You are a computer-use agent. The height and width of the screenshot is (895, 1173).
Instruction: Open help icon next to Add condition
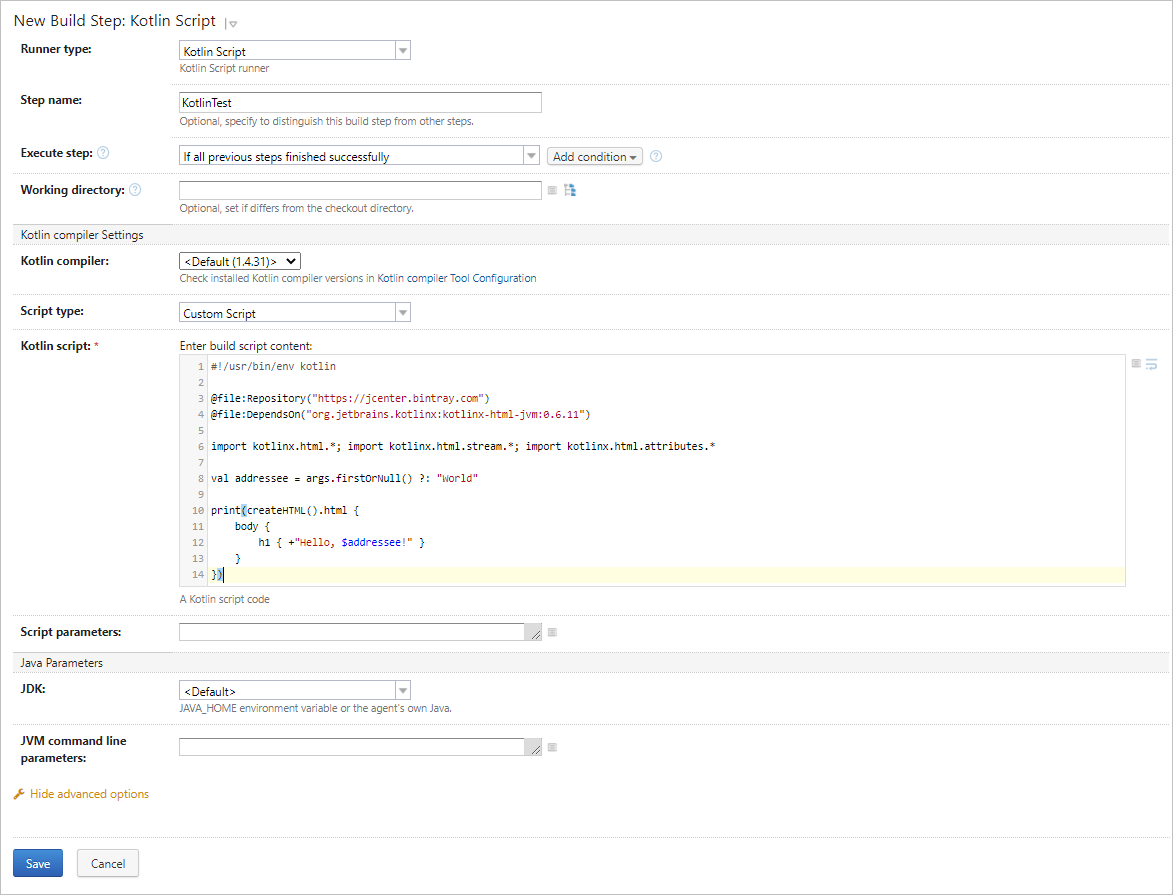[656, 156]
